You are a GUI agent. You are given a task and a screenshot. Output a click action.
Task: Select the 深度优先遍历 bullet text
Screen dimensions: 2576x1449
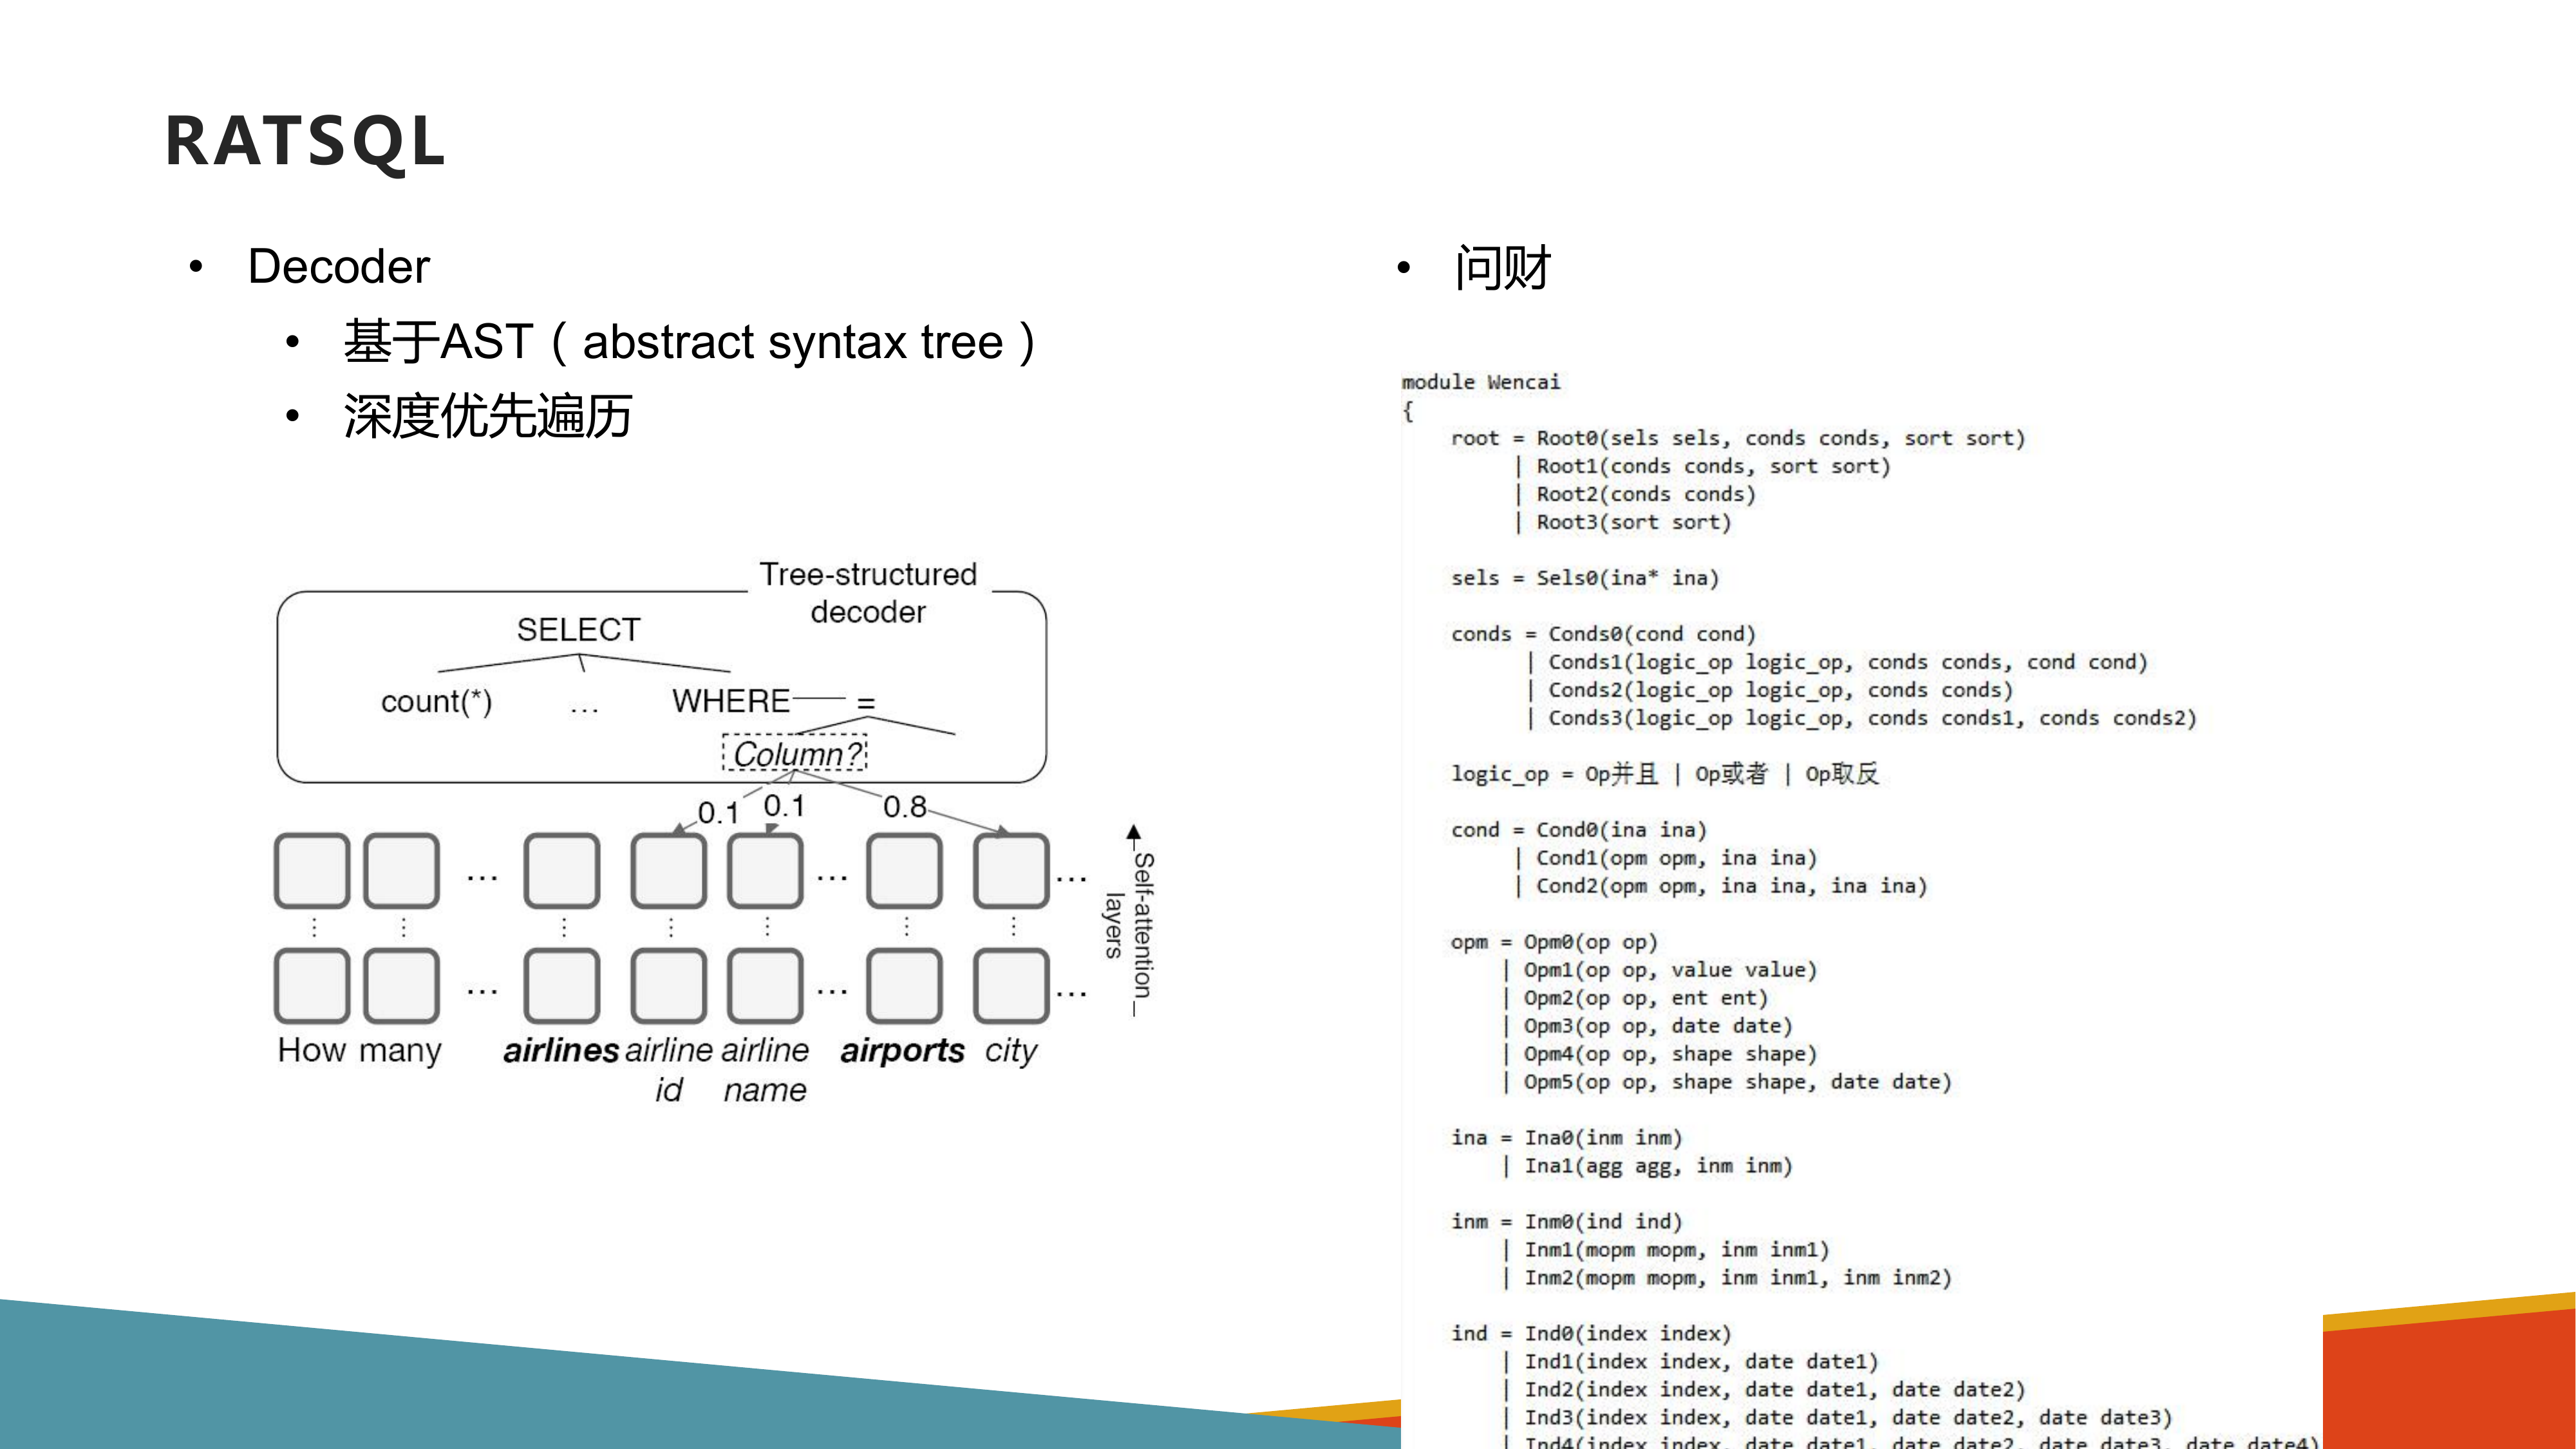pos(488,416)
